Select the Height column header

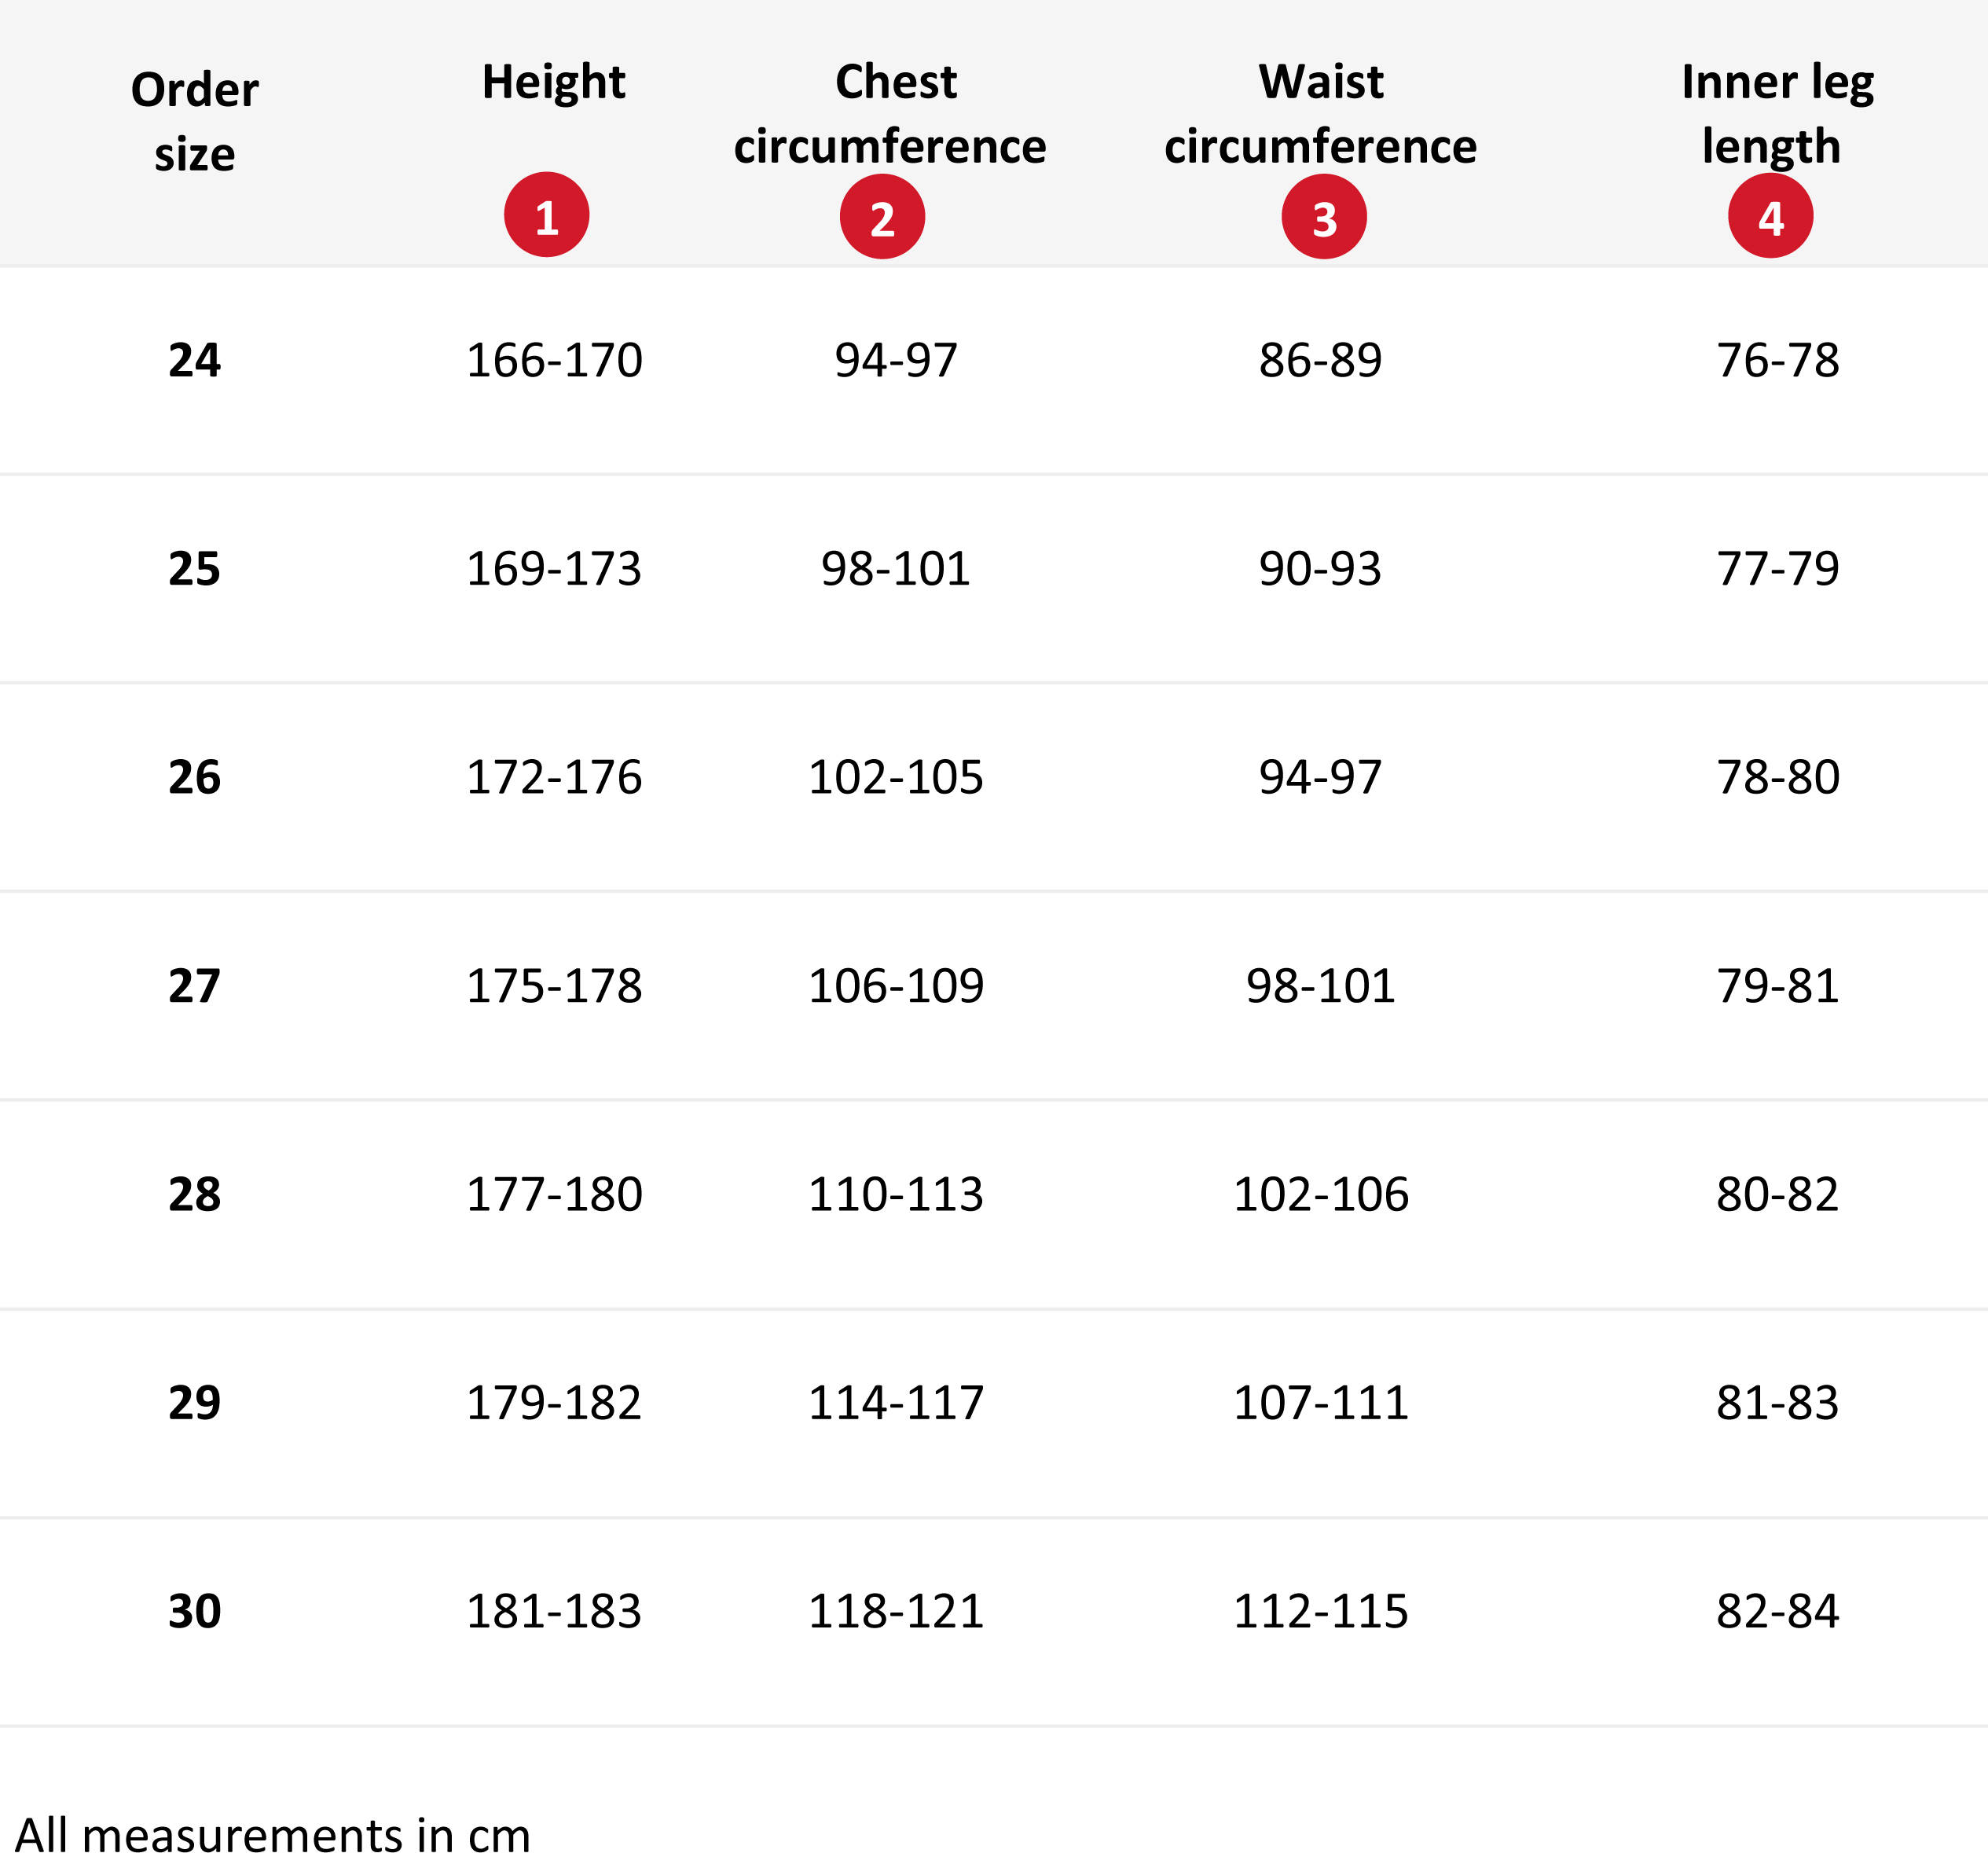(553, 82)
